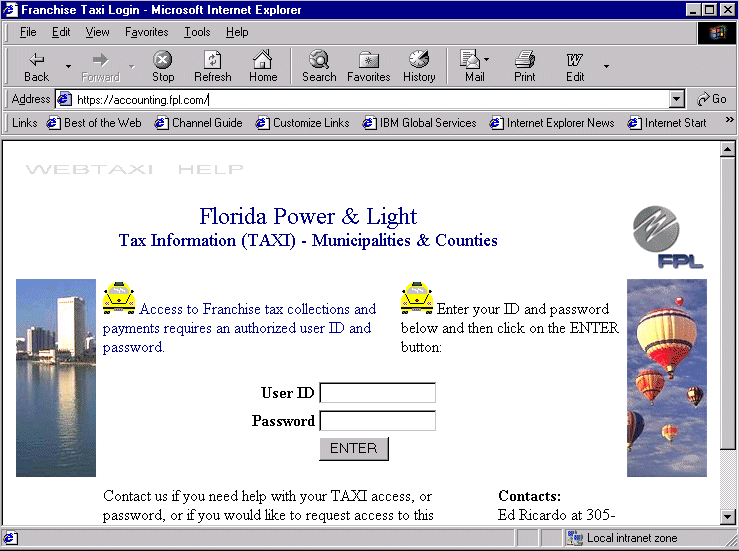Viewport: 739px width, 551px height.
Task: Go back with the Back arrow button
Action: pyautogui.click(x=36, y=66)
